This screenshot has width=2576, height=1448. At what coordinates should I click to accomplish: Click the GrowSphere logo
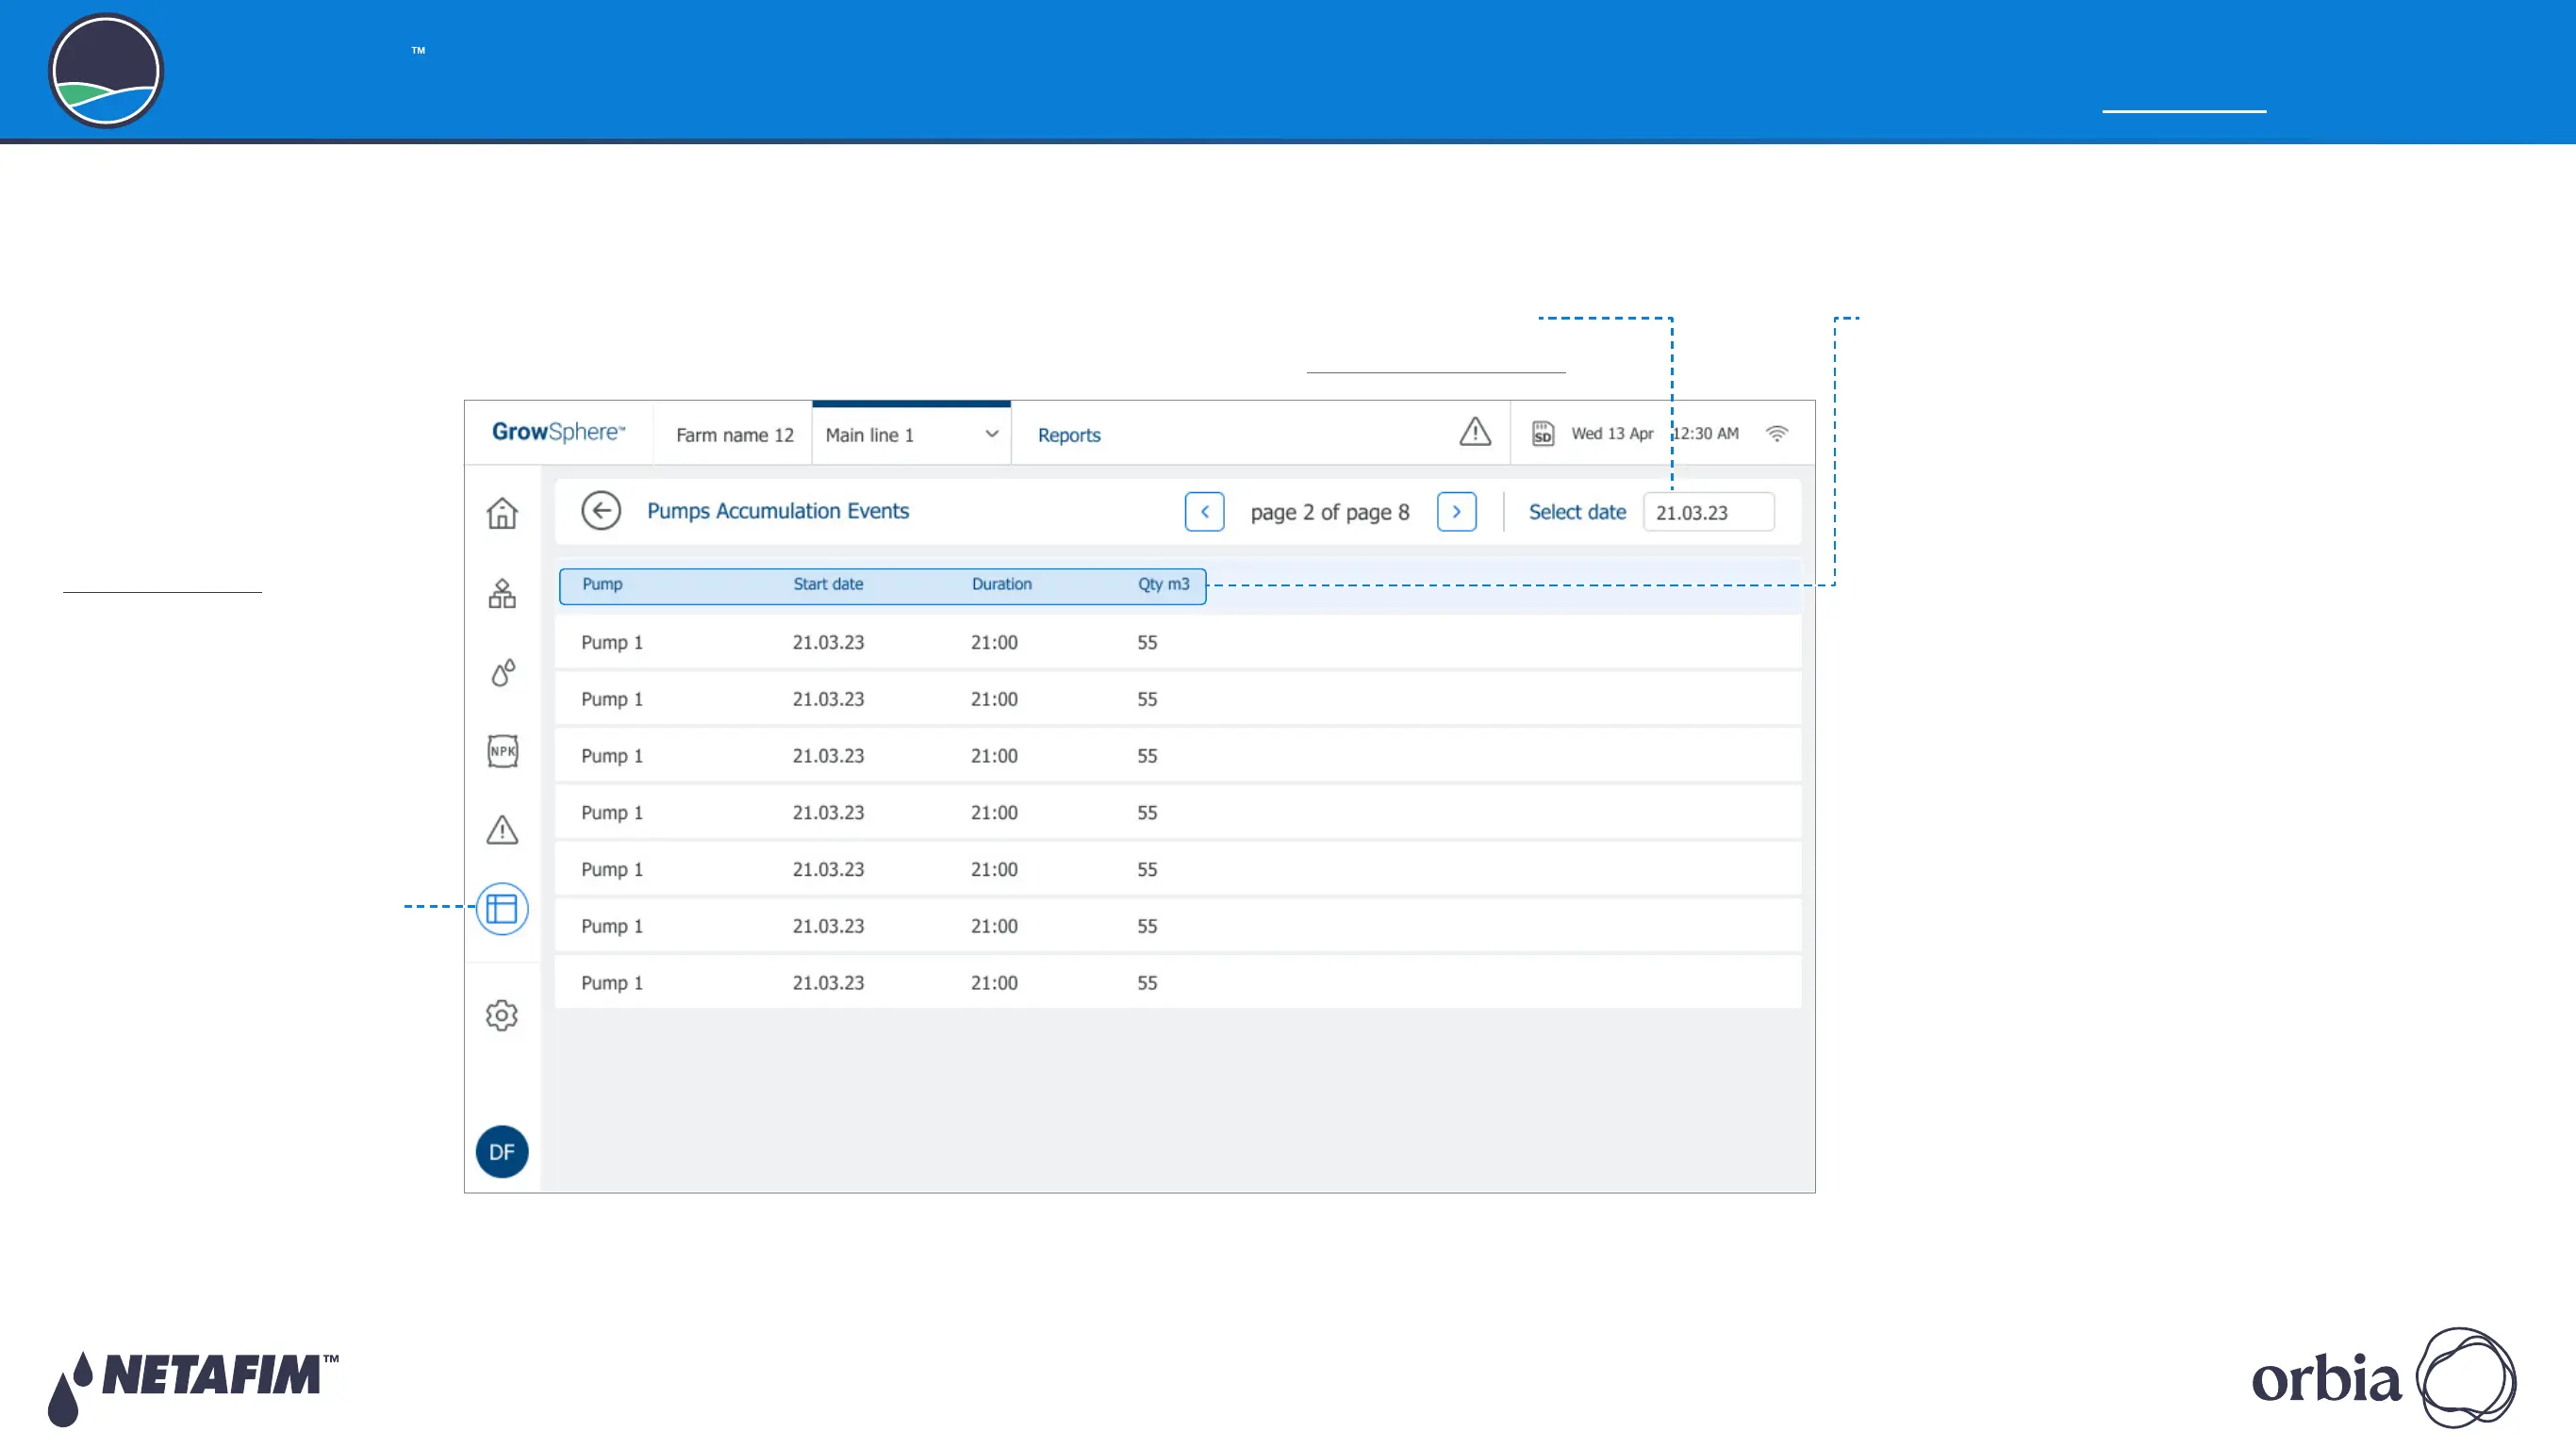(x=558, y=432)
